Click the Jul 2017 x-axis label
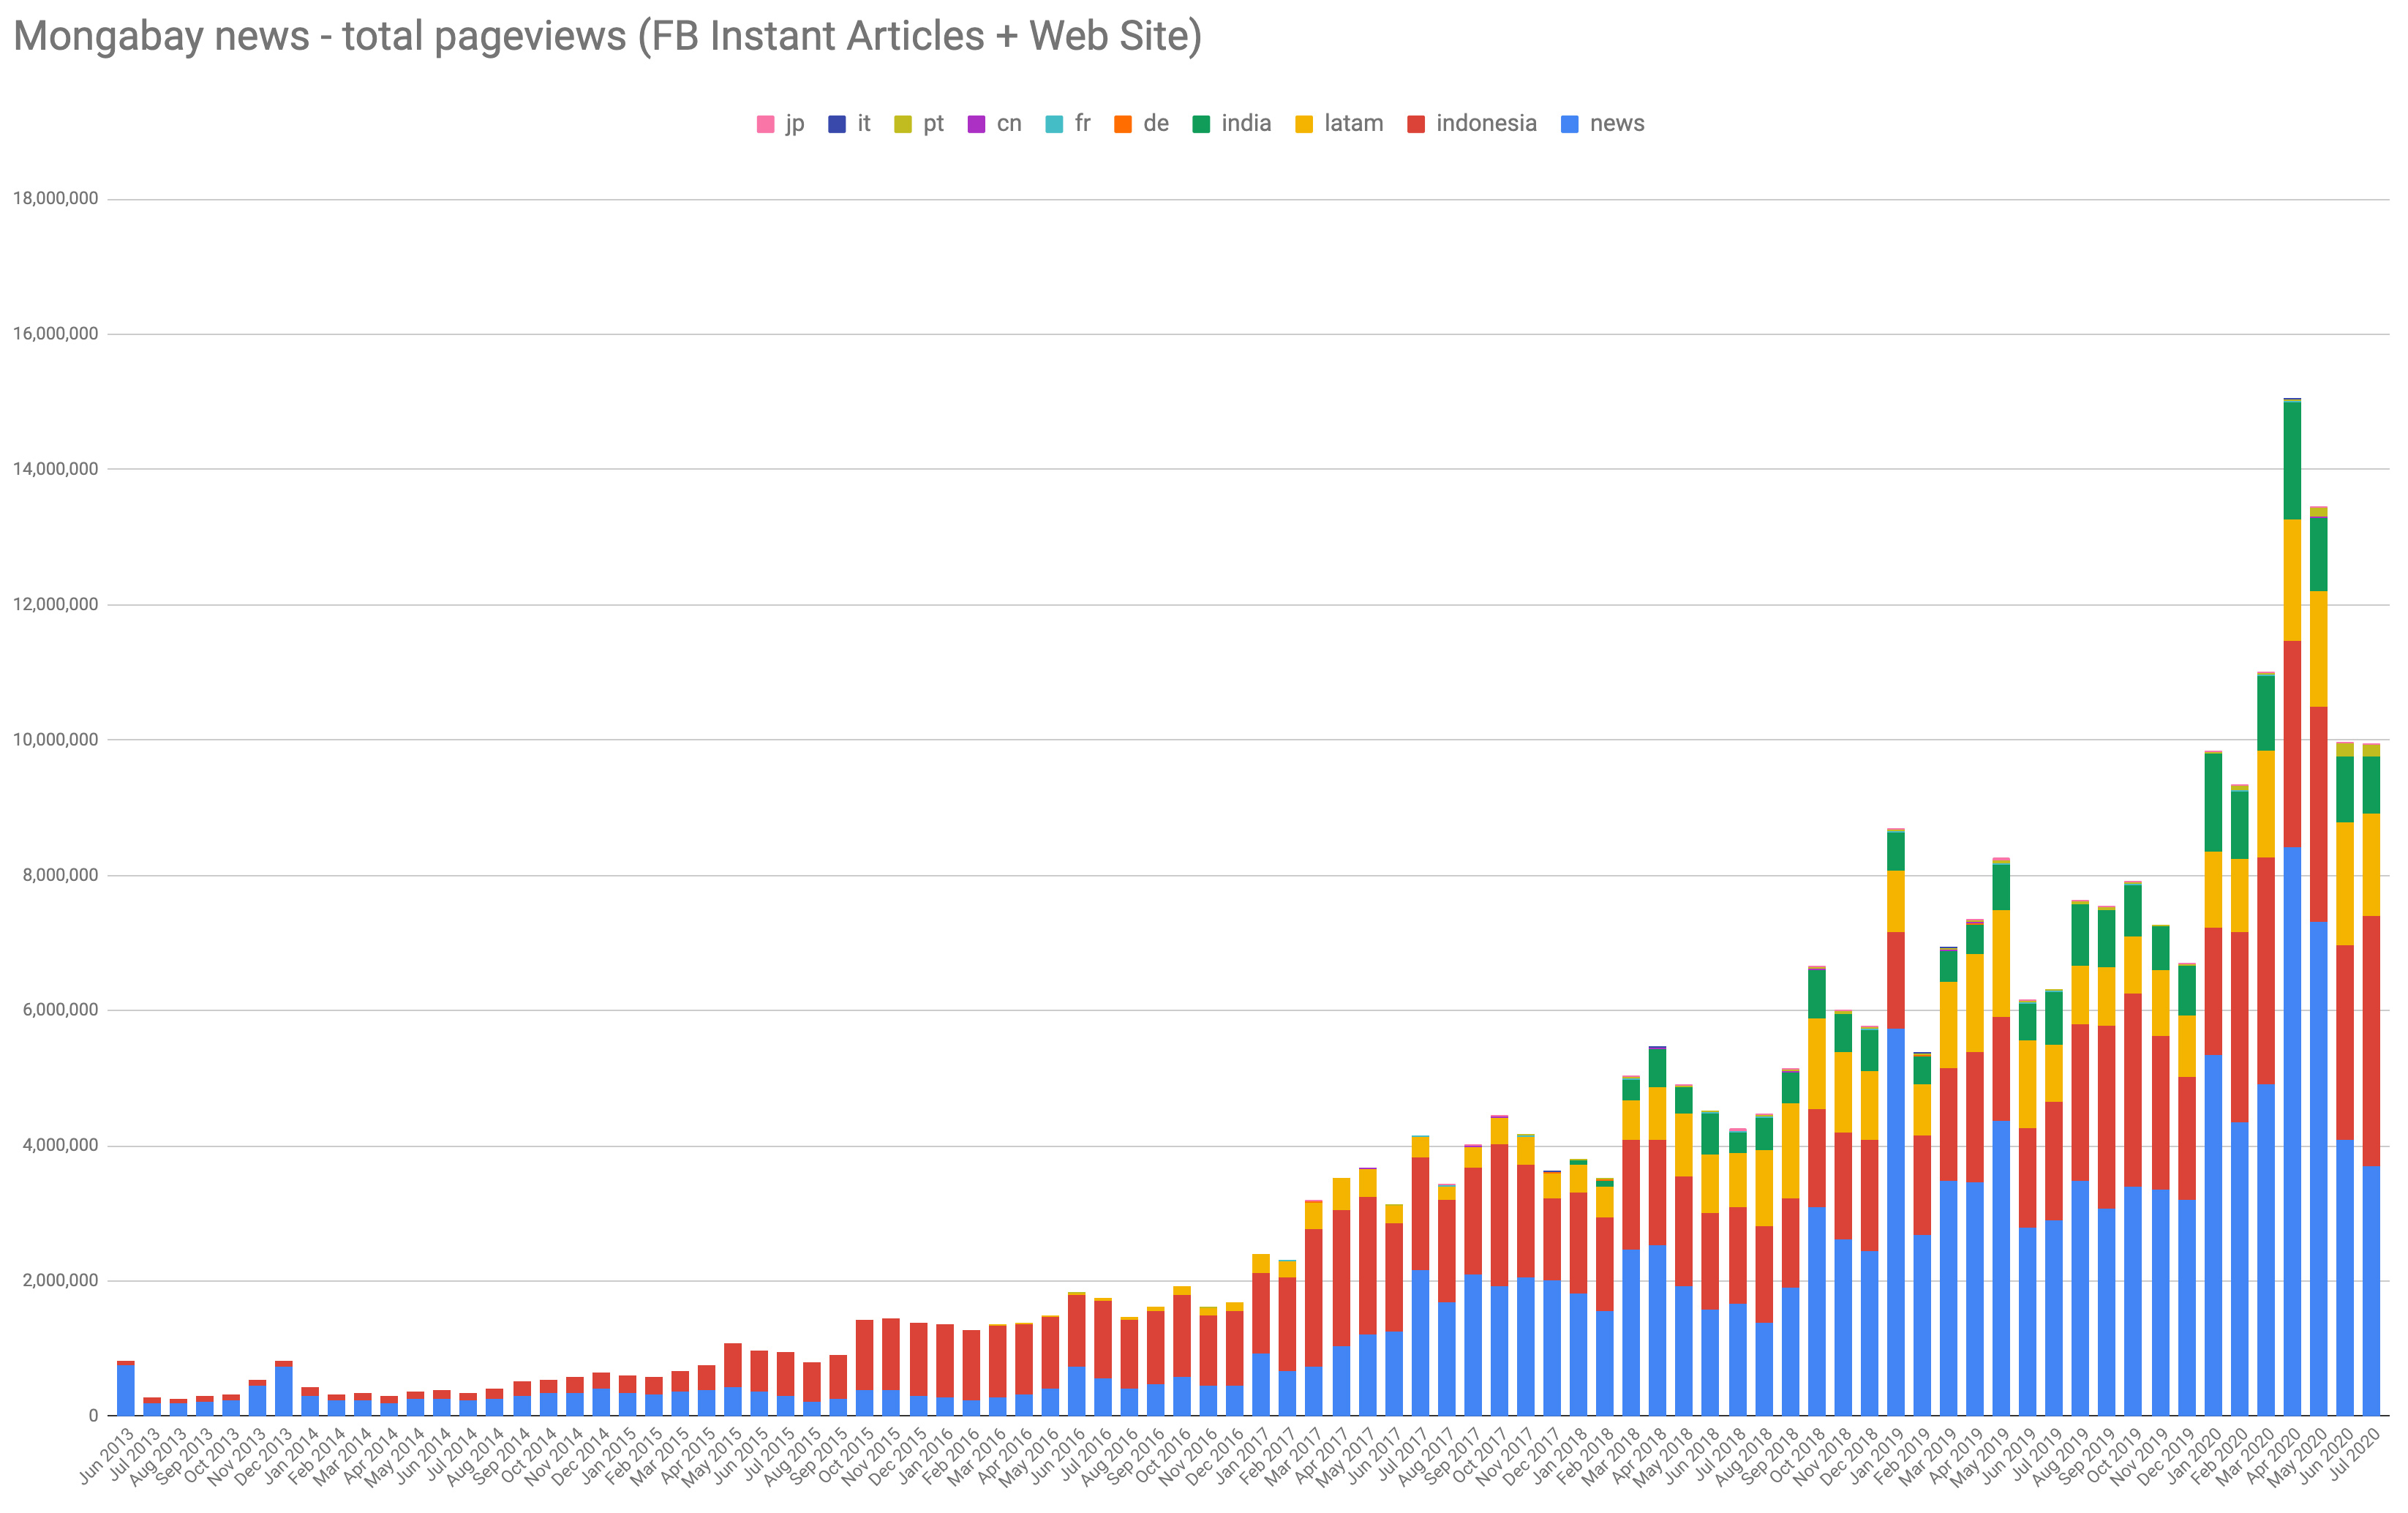This screenshot has width=2408, height=1513. tap(1402, 1455)
